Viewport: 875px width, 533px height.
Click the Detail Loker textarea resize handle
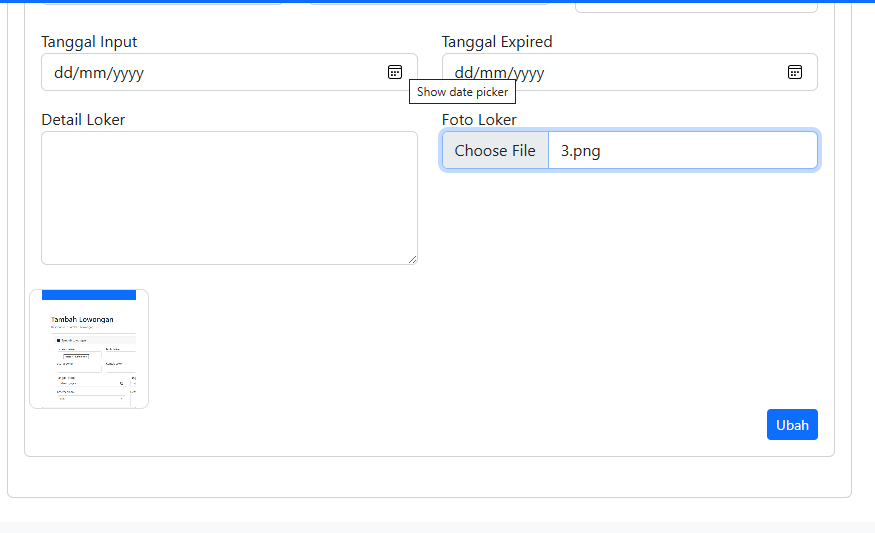(x=412, y=259)
